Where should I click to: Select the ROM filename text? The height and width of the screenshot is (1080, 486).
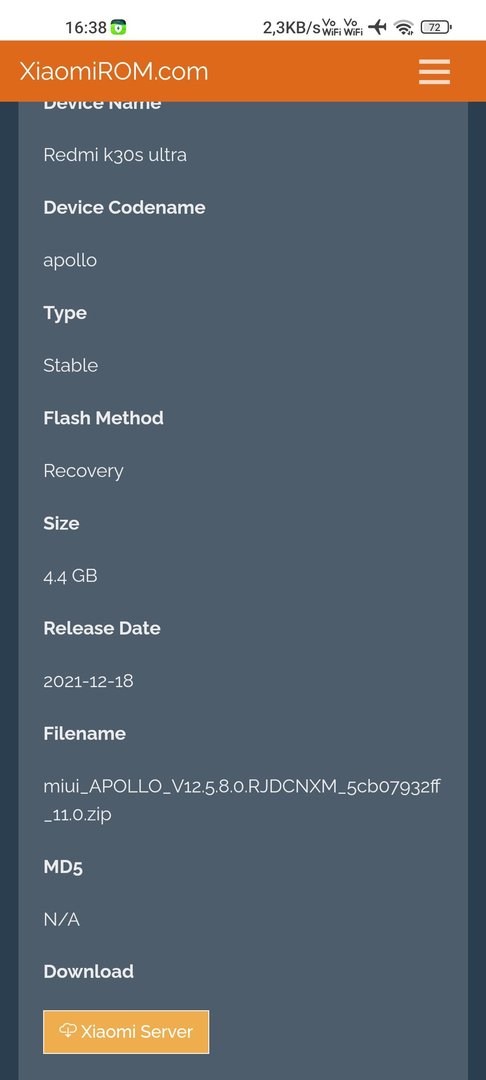coord(242,800)
